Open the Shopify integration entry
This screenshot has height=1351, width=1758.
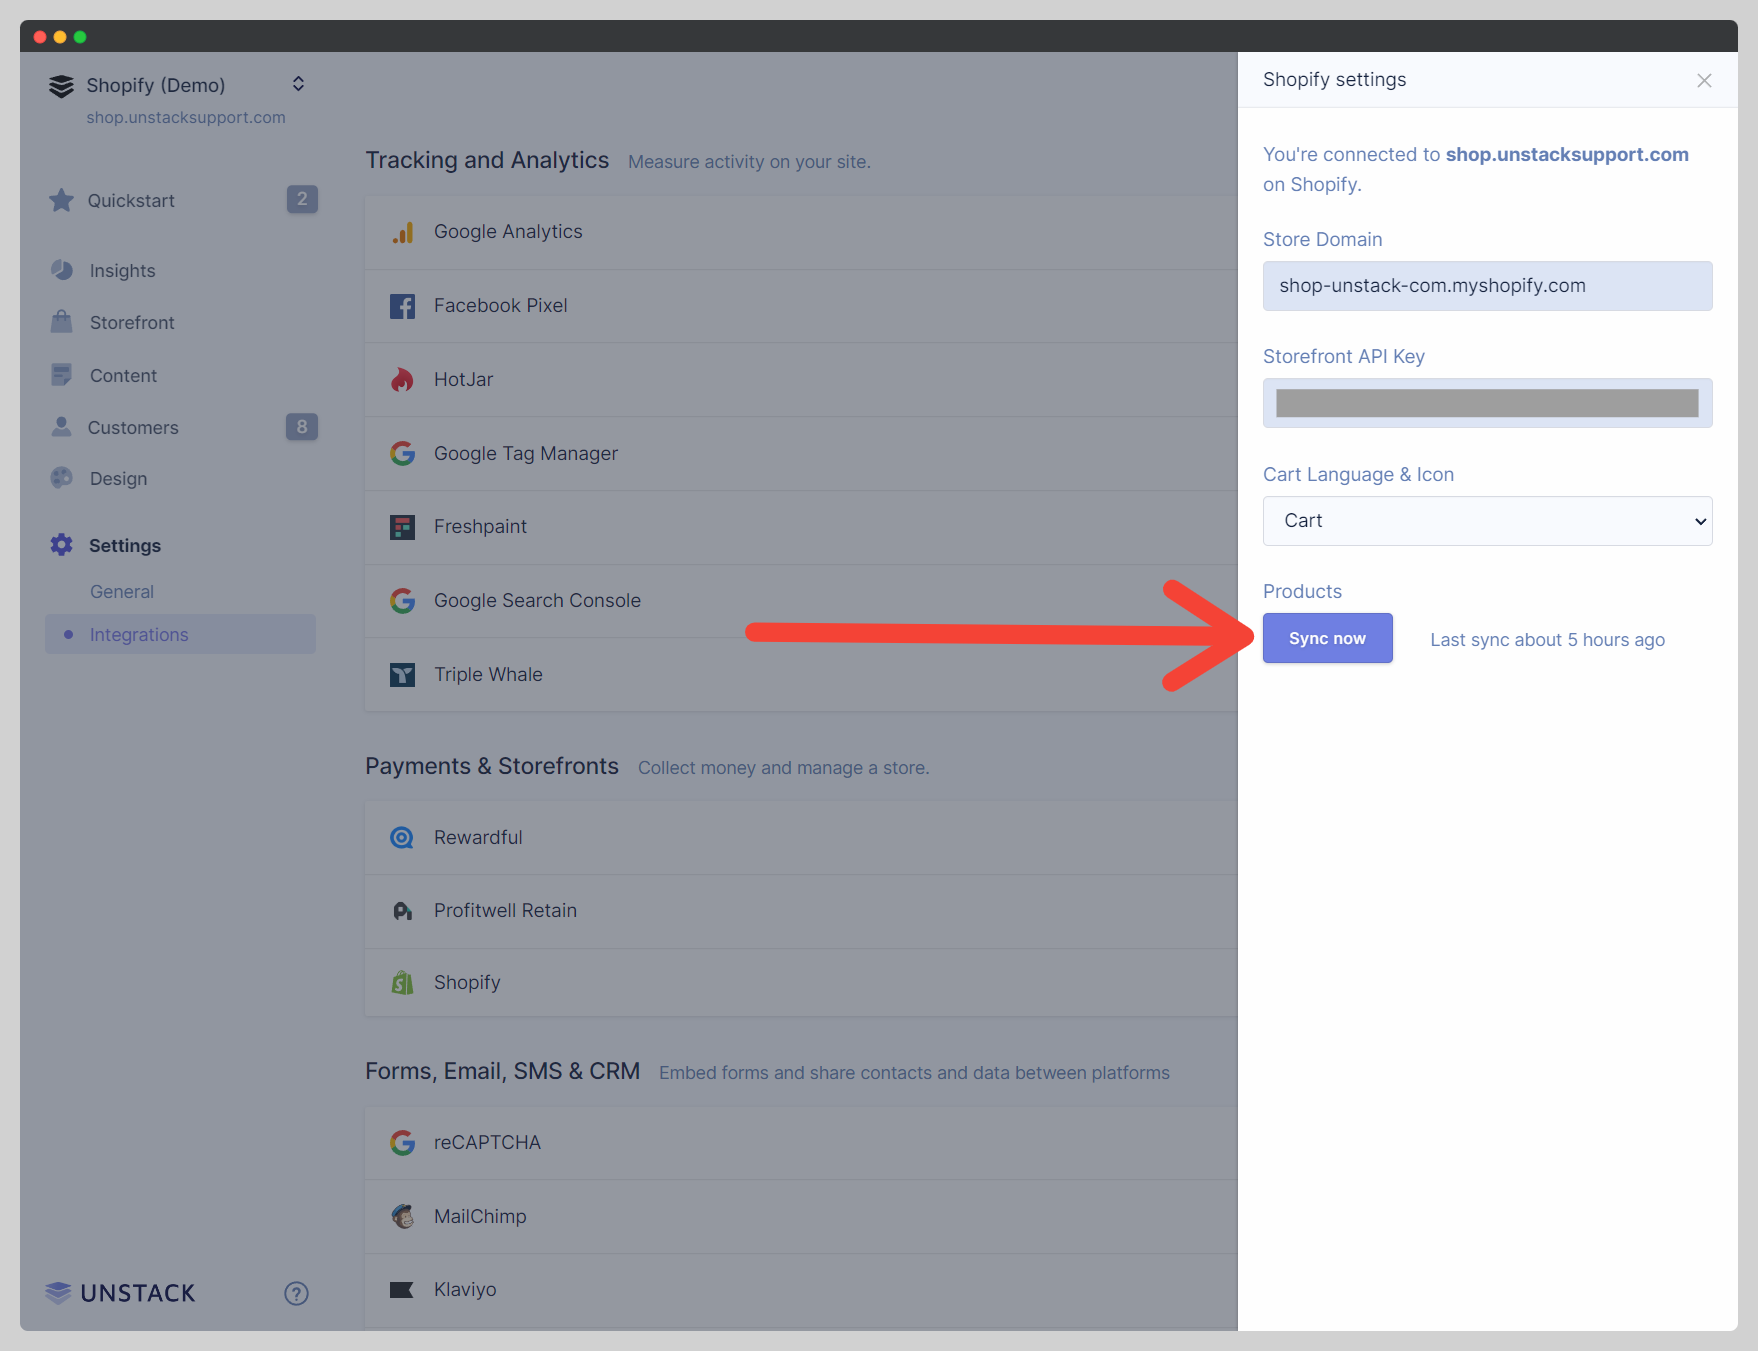point(466,982)
